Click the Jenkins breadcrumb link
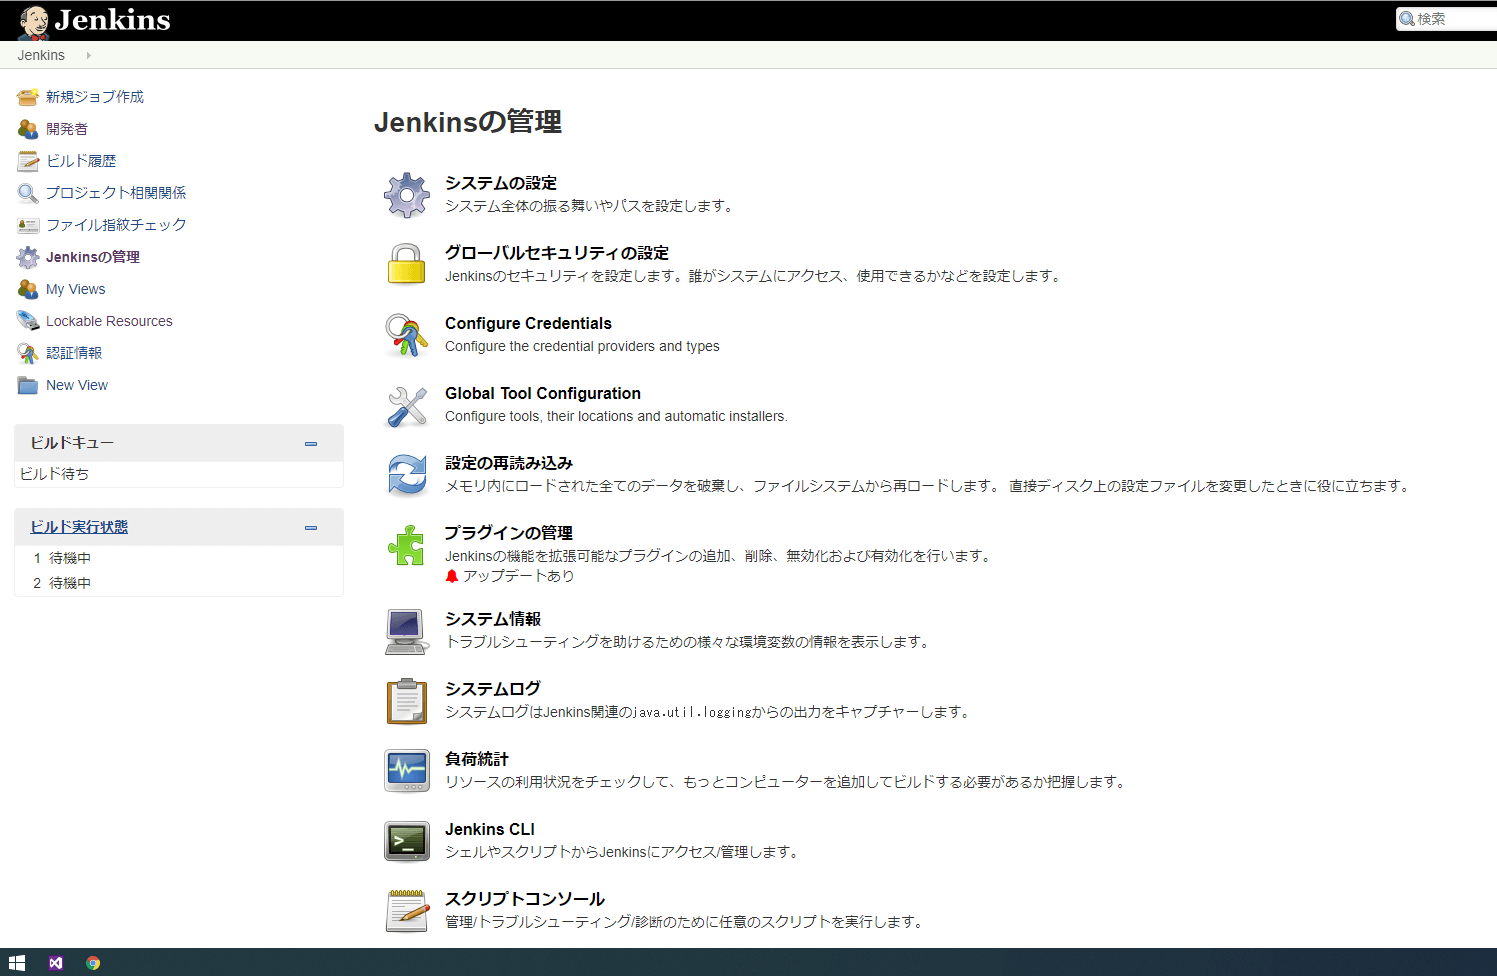This screenshot has width=1497, height=976. [41, 55]
